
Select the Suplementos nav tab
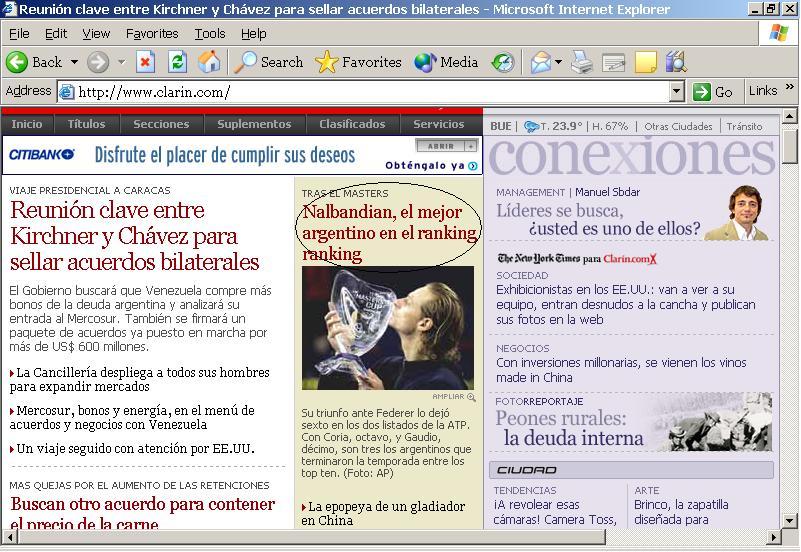click(254, 124)
